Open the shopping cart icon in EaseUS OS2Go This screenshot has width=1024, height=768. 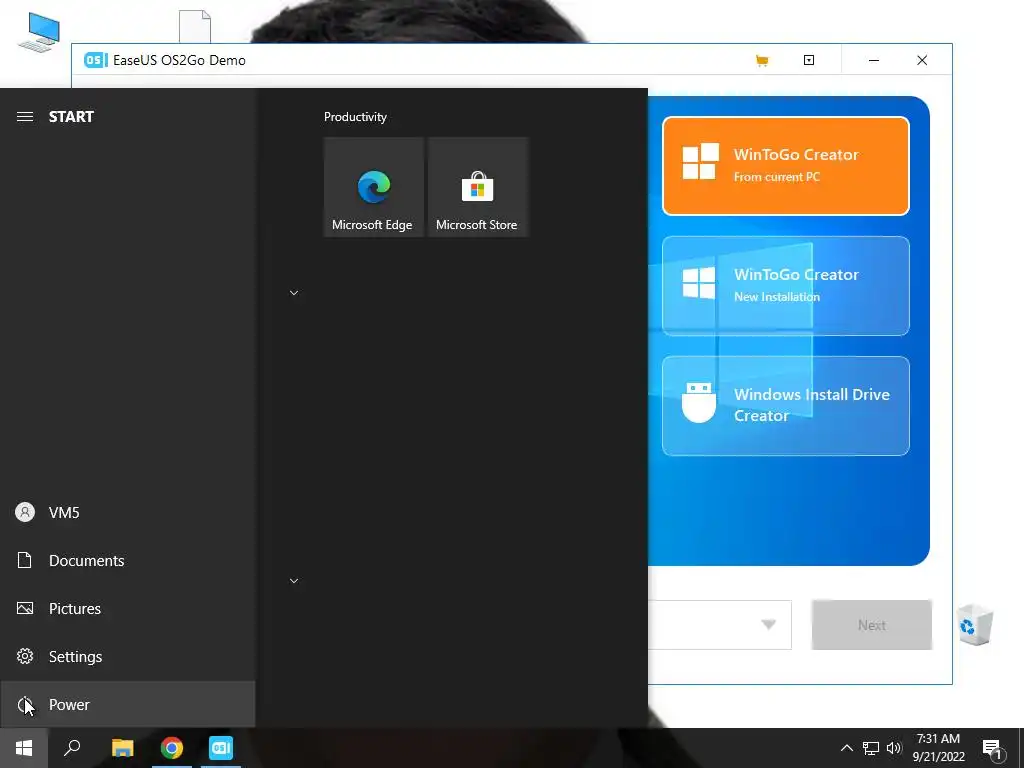[761, 61]
